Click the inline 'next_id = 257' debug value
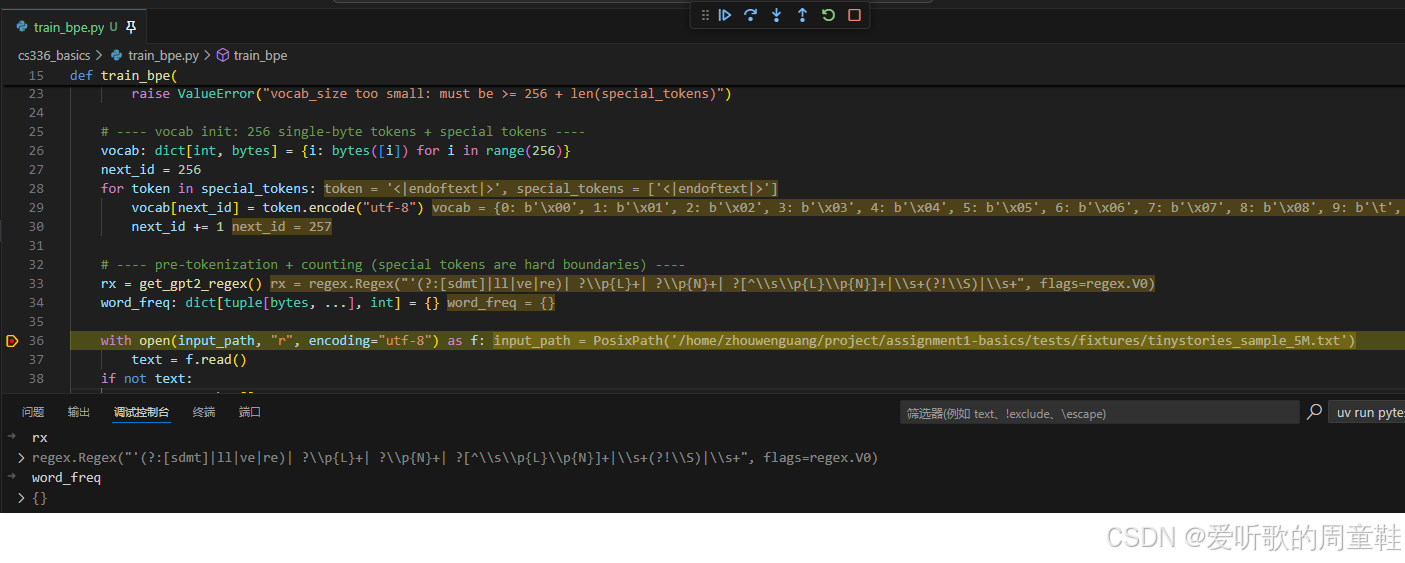 point(282,227)
